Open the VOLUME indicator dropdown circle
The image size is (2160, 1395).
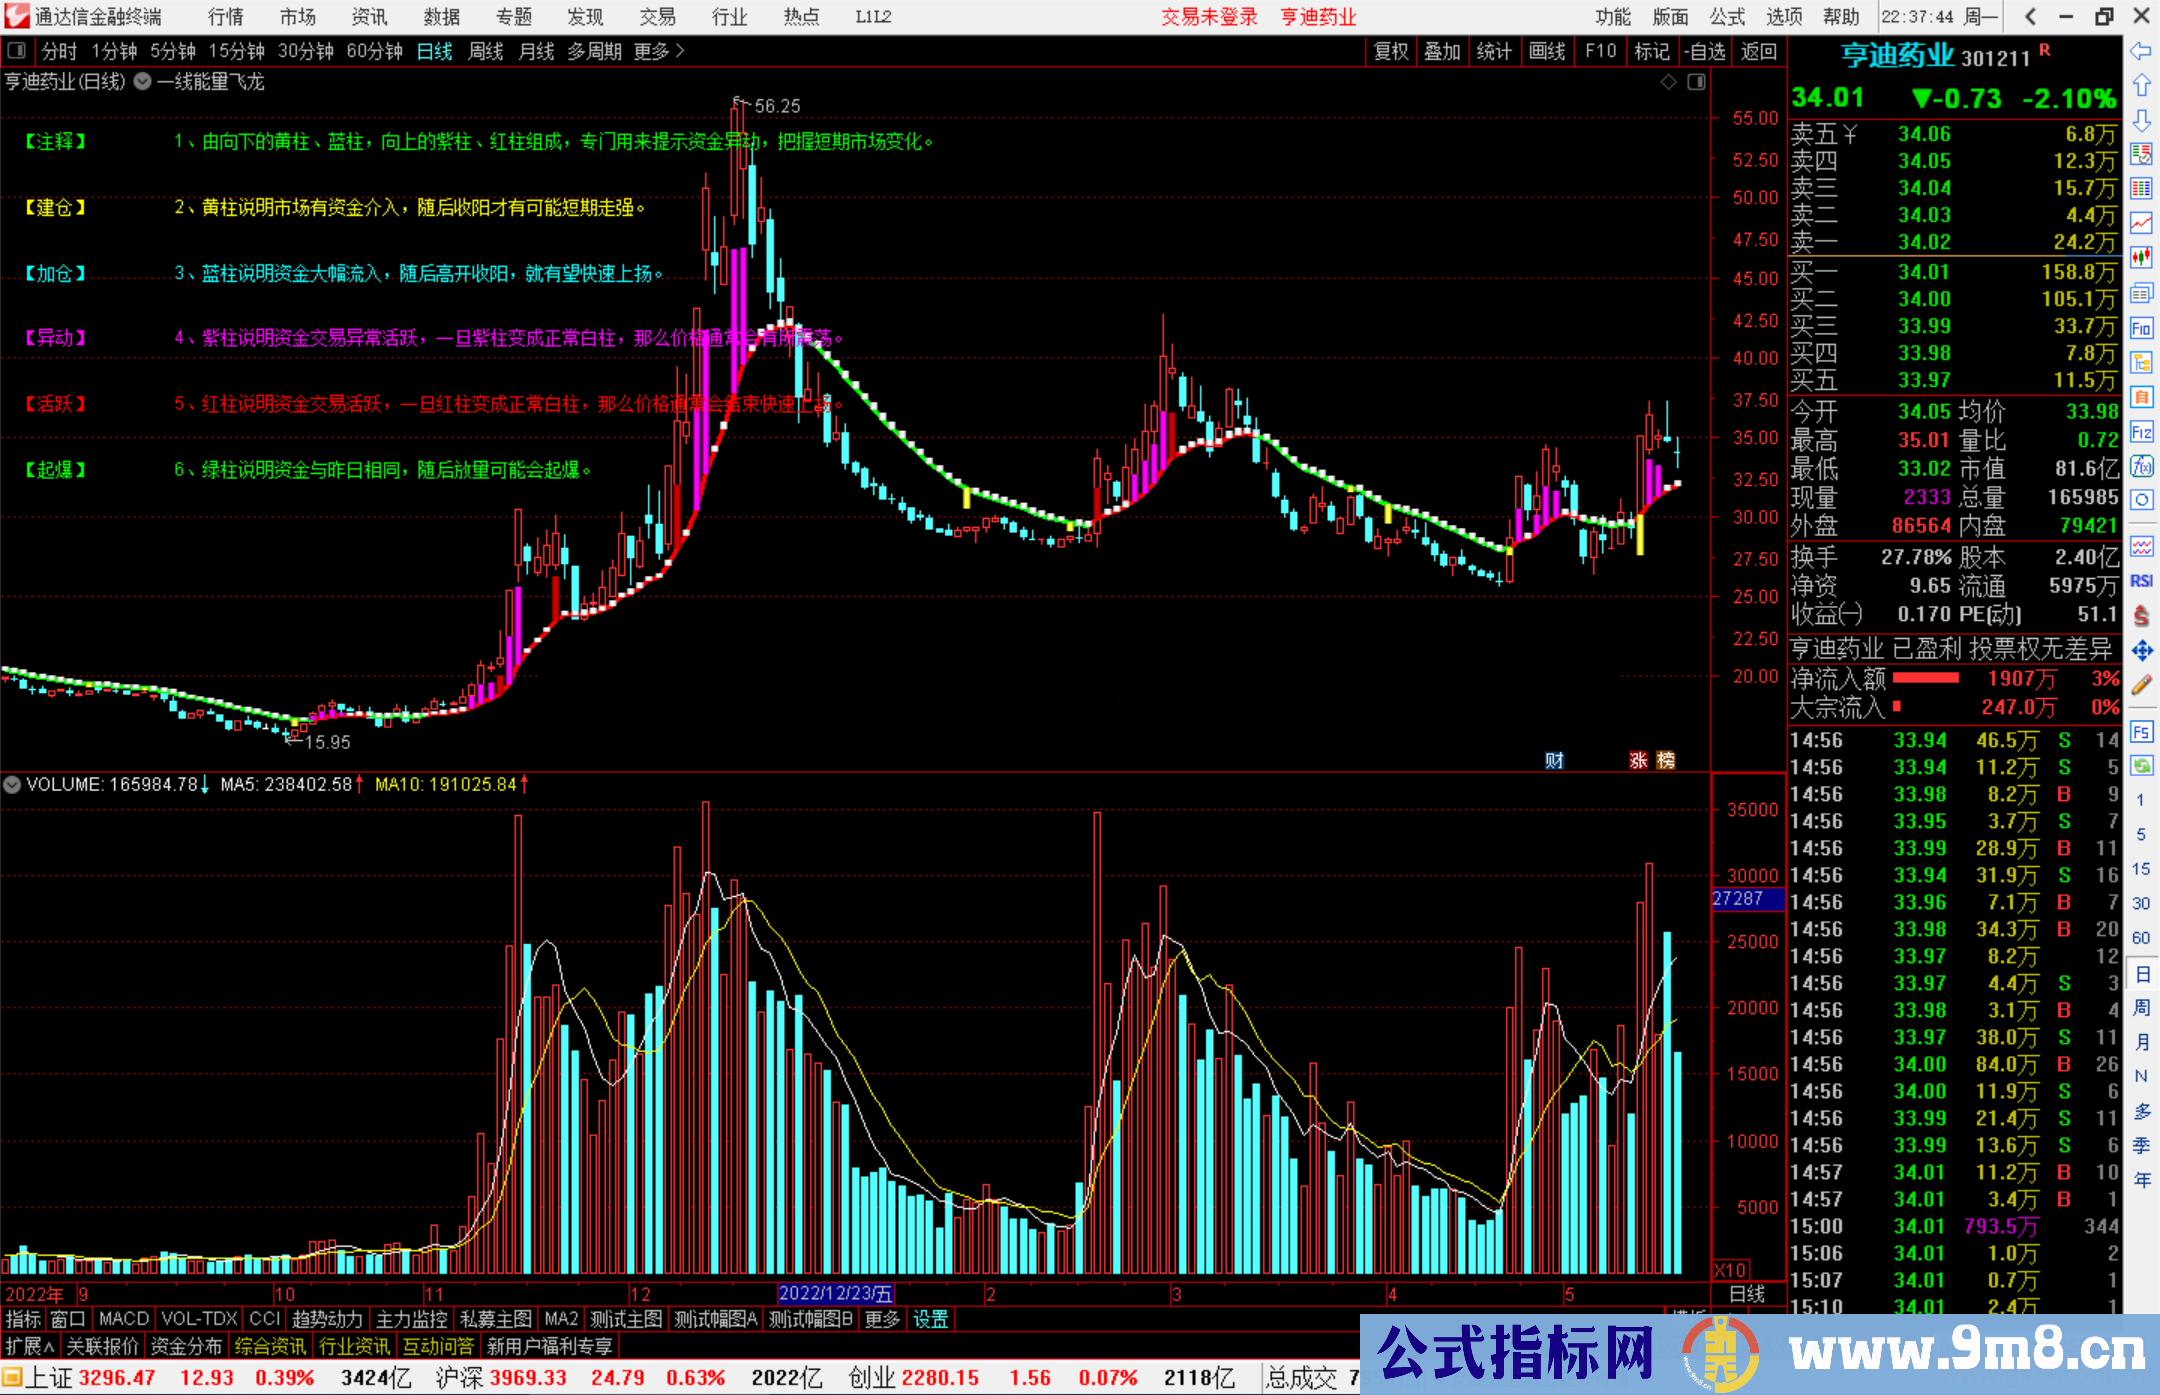[x=12, y=785]
